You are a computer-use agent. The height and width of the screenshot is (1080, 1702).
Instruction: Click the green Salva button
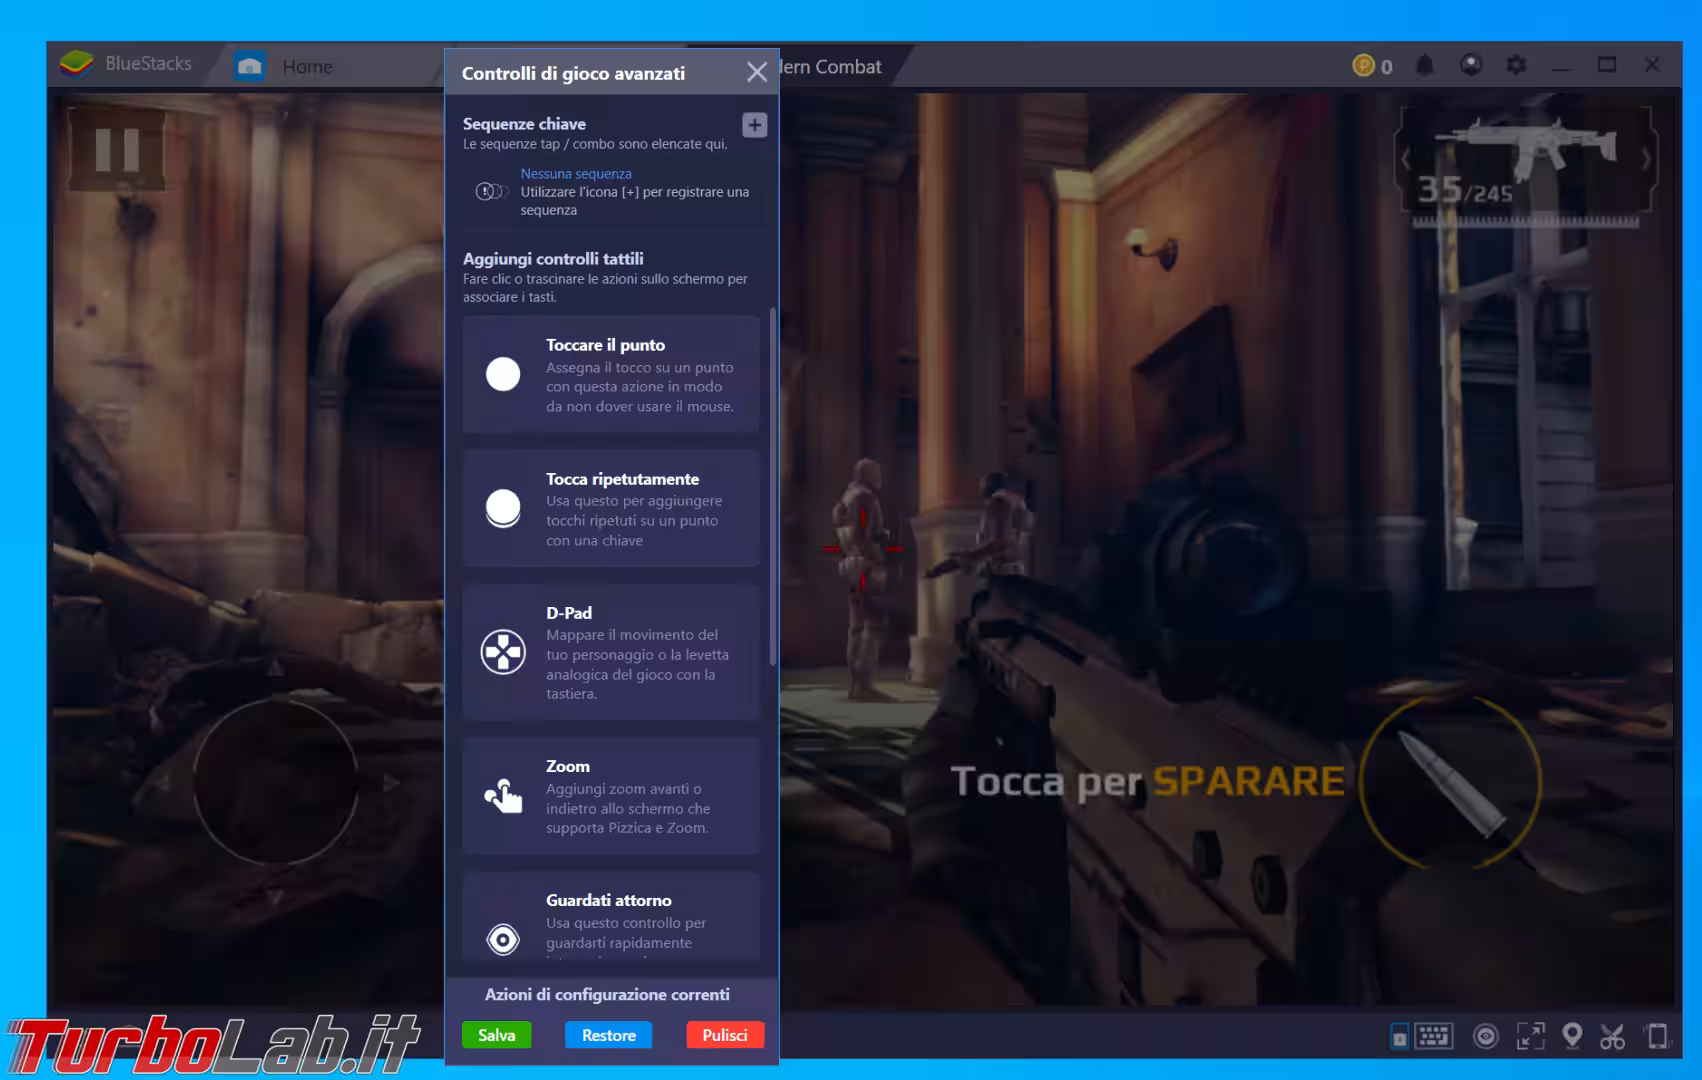(x=496, y=1035)
